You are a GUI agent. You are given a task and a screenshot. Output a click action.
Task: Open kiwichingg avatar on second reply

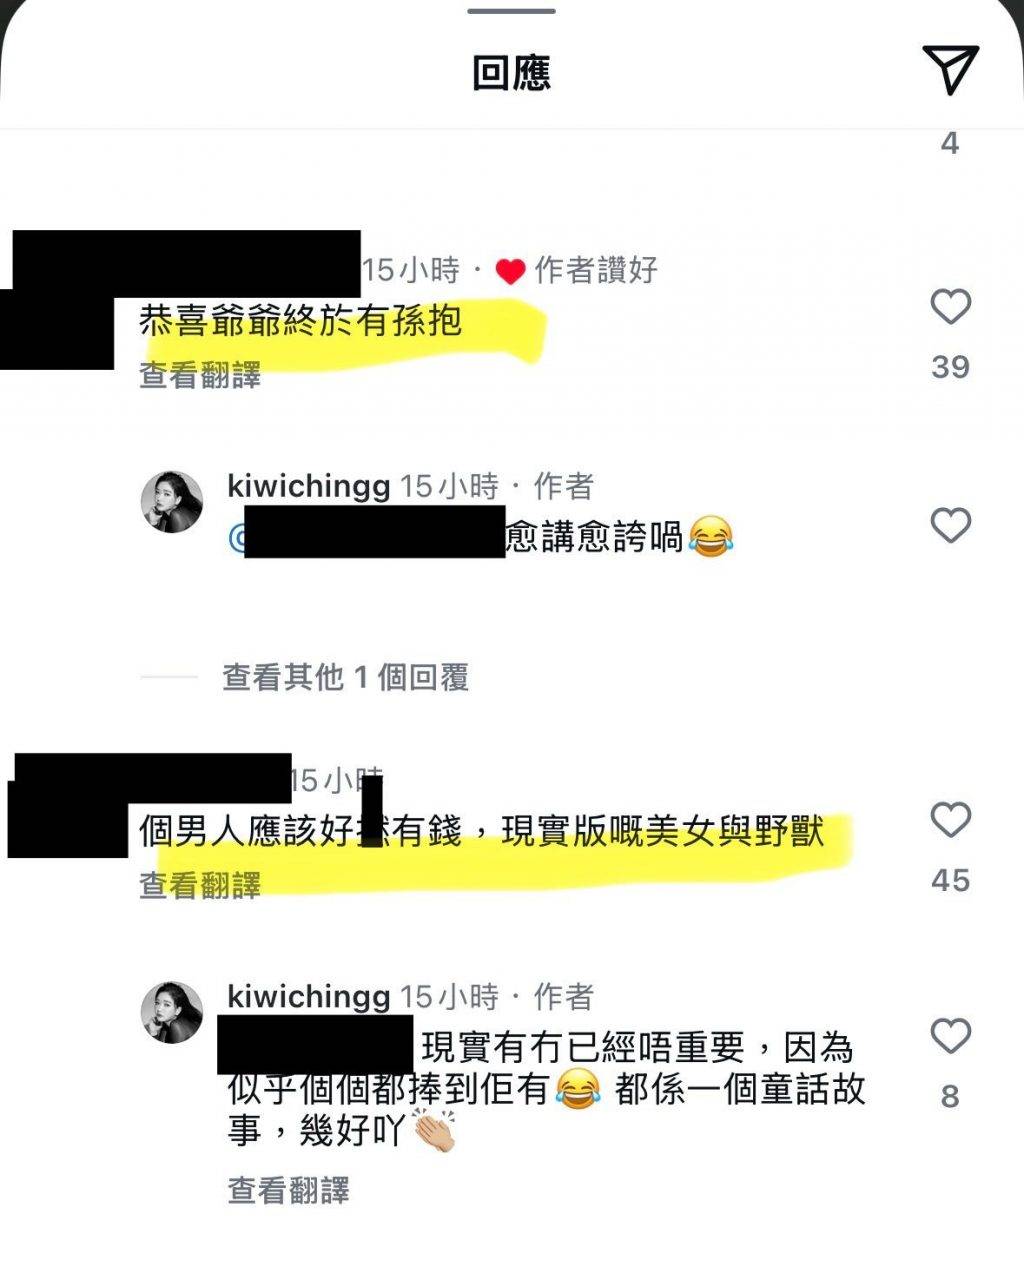(172, 1012)
